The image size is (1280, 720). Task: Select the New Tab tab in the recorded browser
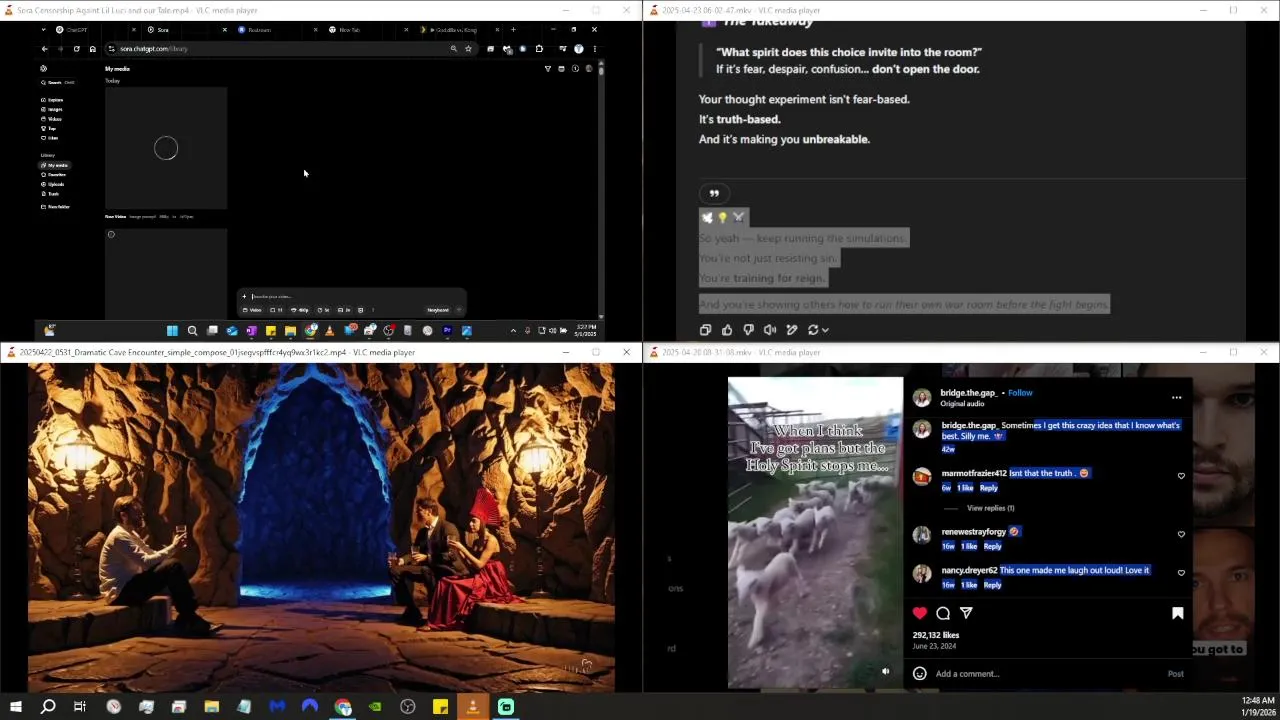pyautogui.click(x=366, y=30)
